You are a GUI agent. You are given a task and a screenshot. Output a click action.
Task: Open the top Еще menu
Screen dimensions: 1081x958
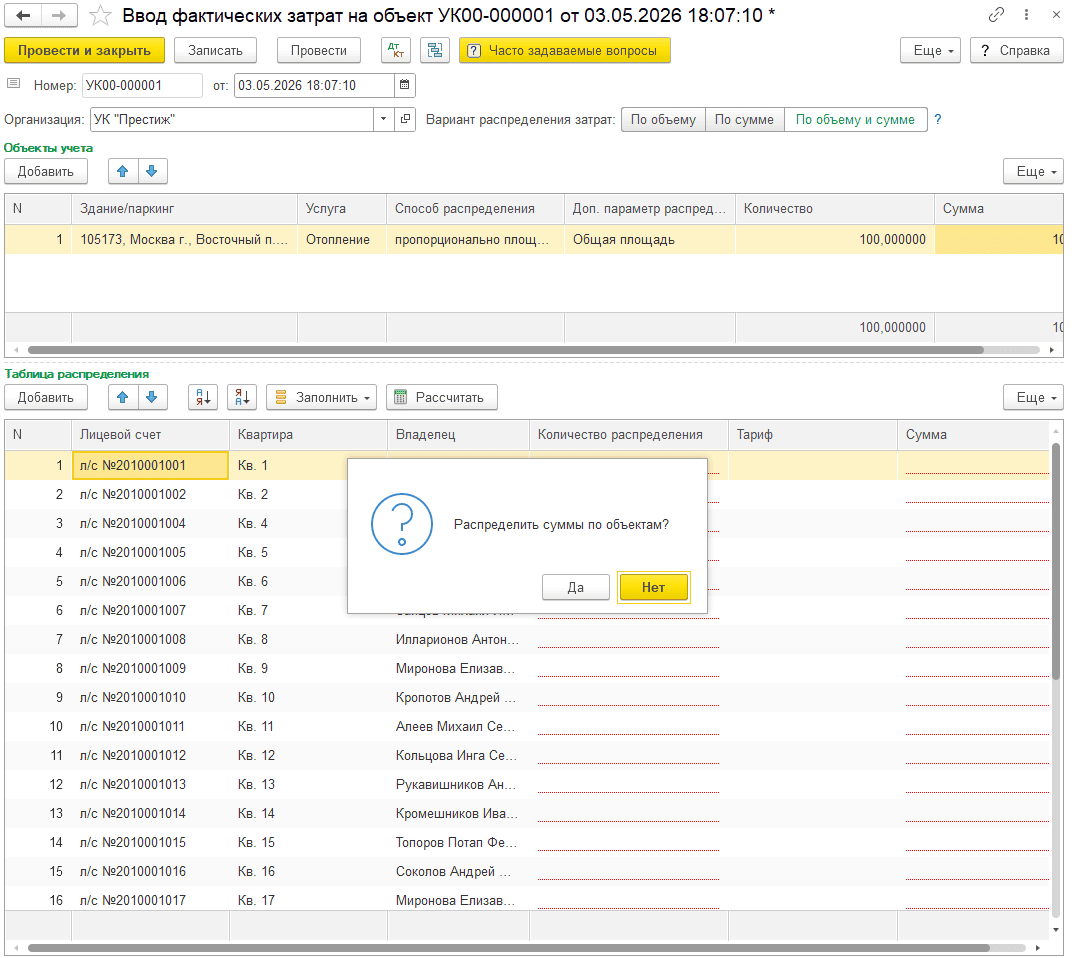(x=930, y=50)
